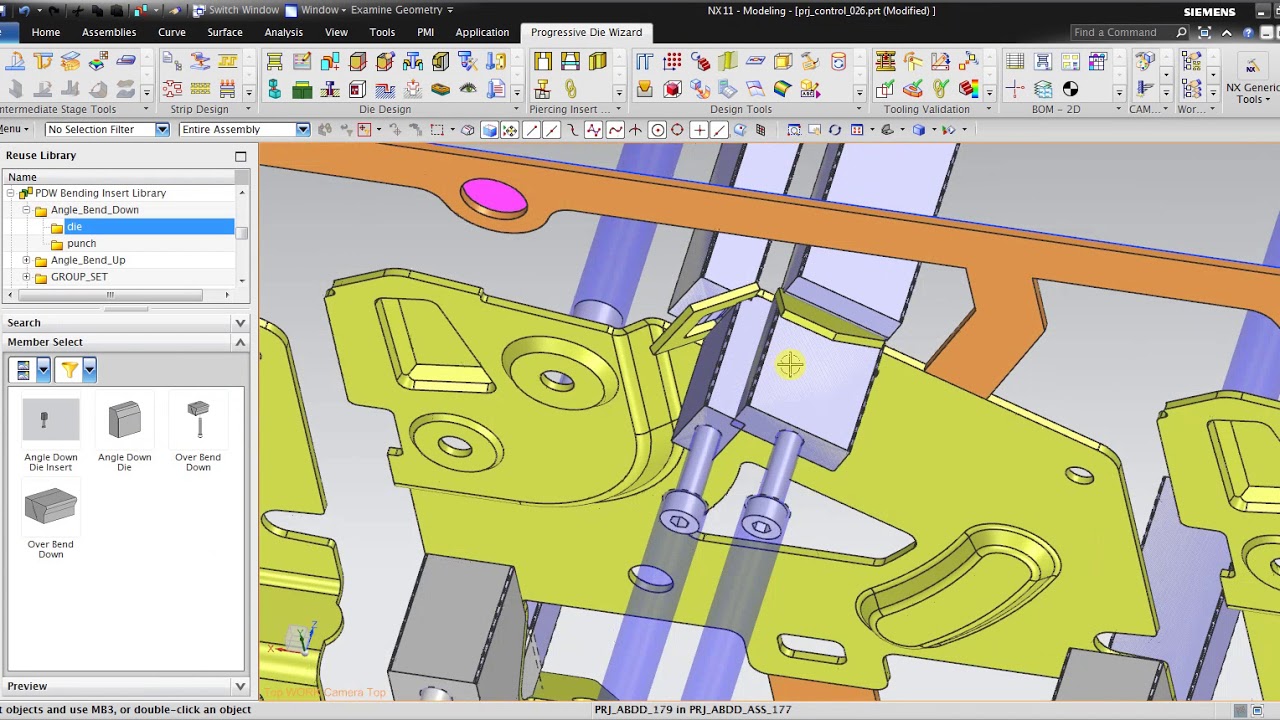The width and height of the screenshot is (1280, 720).
Task: Switch to the Assemblies tab
Action: click(x=109, y=32)
